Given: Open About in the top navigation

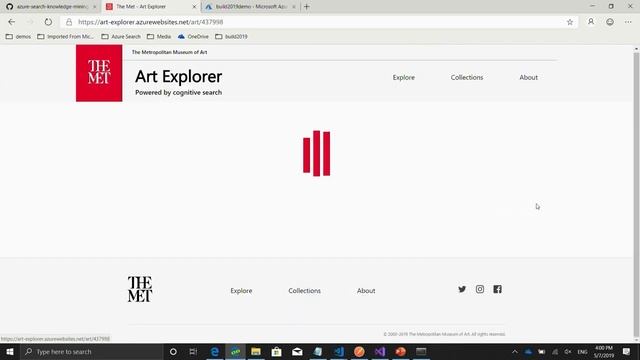Looking at the screenshot, I should (528, 77).
